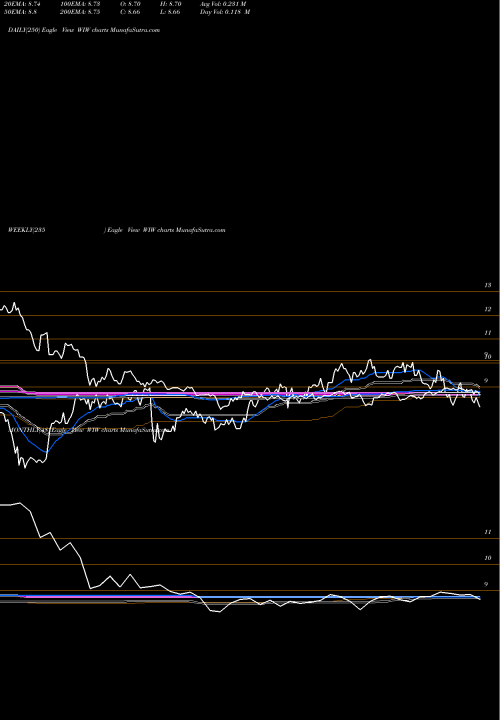Click the 100EMA: 8.73 value

pyautogui.click(x=80, y=4)
